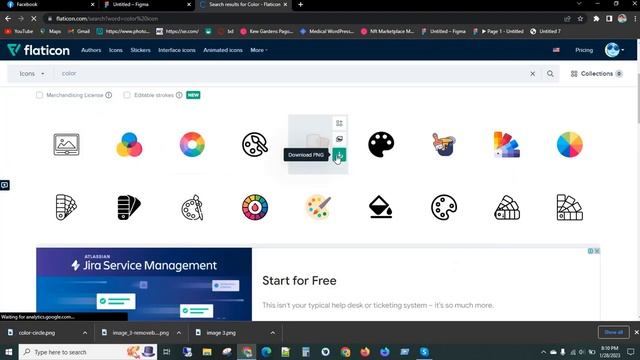Close the Jira advertisement
640x360 pixels.
[x=597, y=251]
